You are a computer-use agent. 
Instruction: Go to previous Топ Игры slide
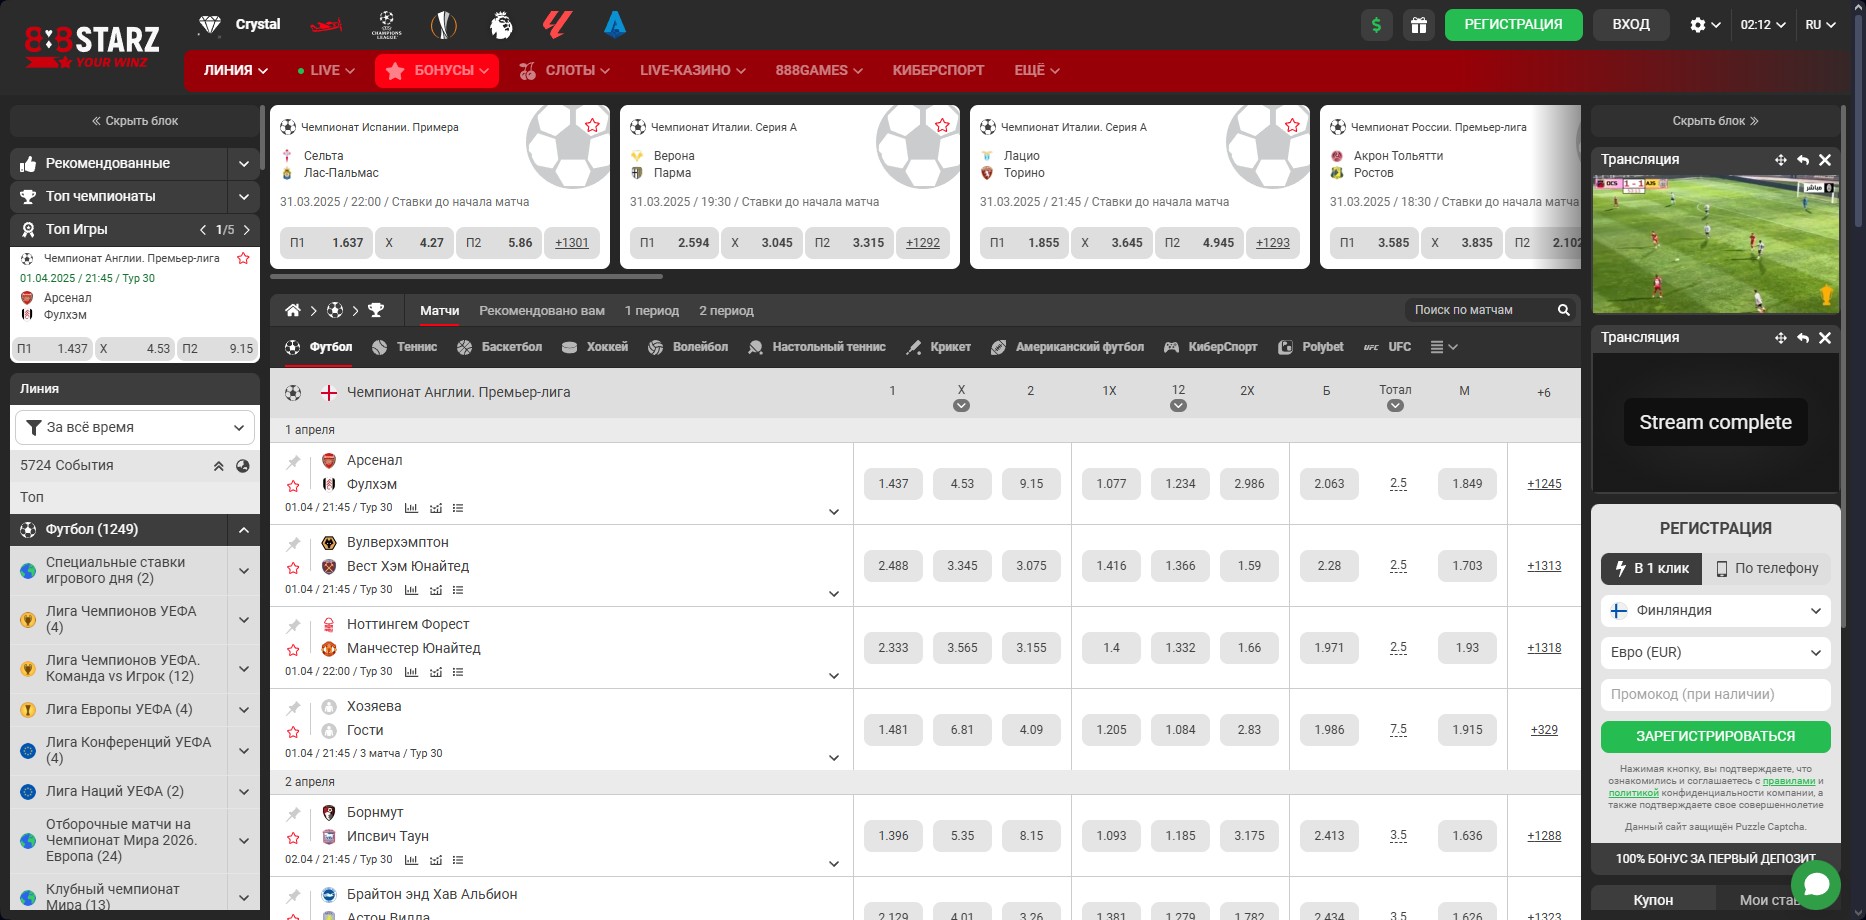(x=203, y=230)
